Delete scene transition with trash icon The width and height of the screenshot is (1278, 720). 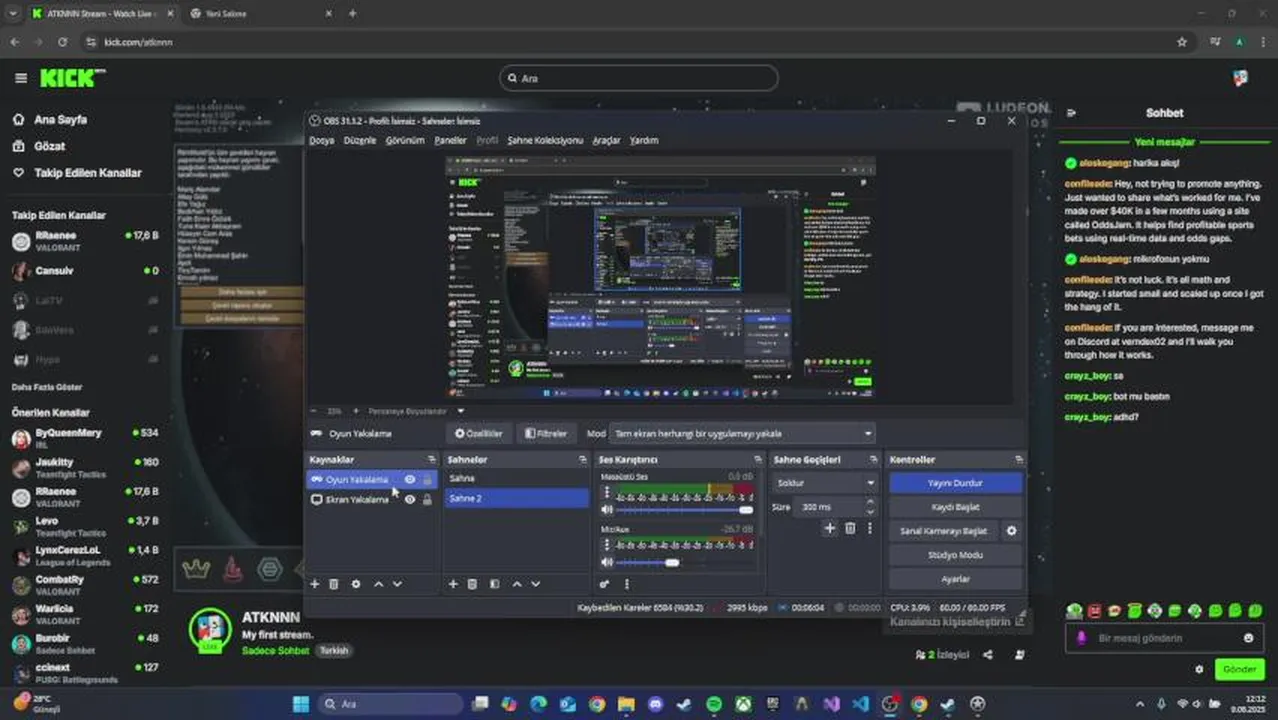pos(850,528)
